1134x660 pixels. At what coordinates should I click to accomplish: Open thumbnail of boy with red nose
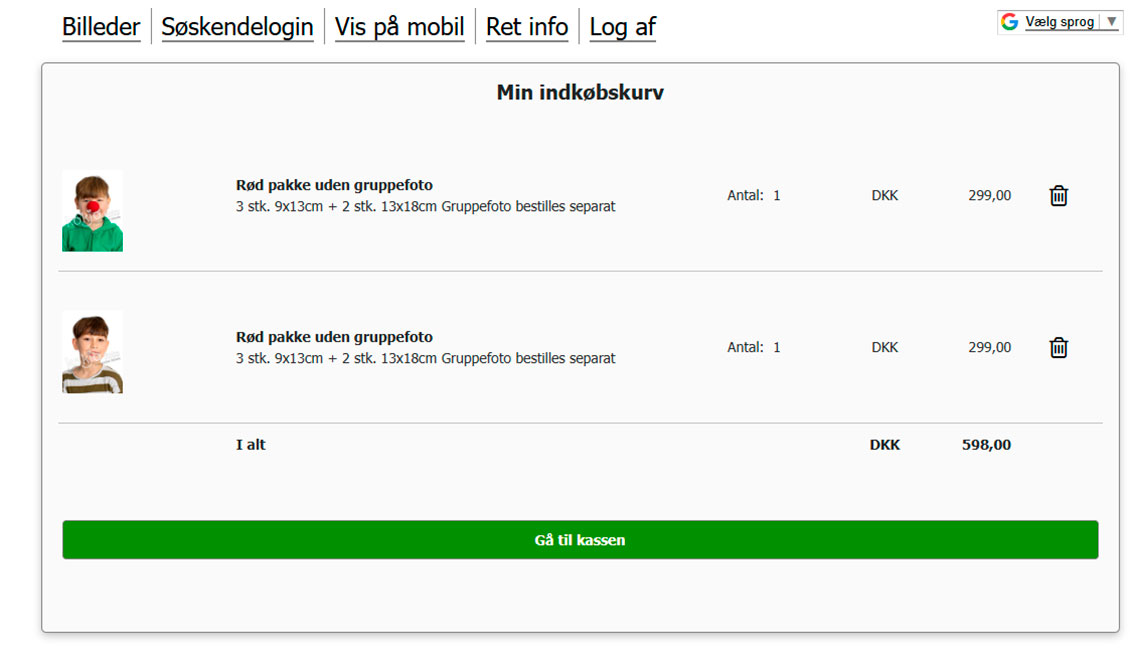tap(93, 210)
